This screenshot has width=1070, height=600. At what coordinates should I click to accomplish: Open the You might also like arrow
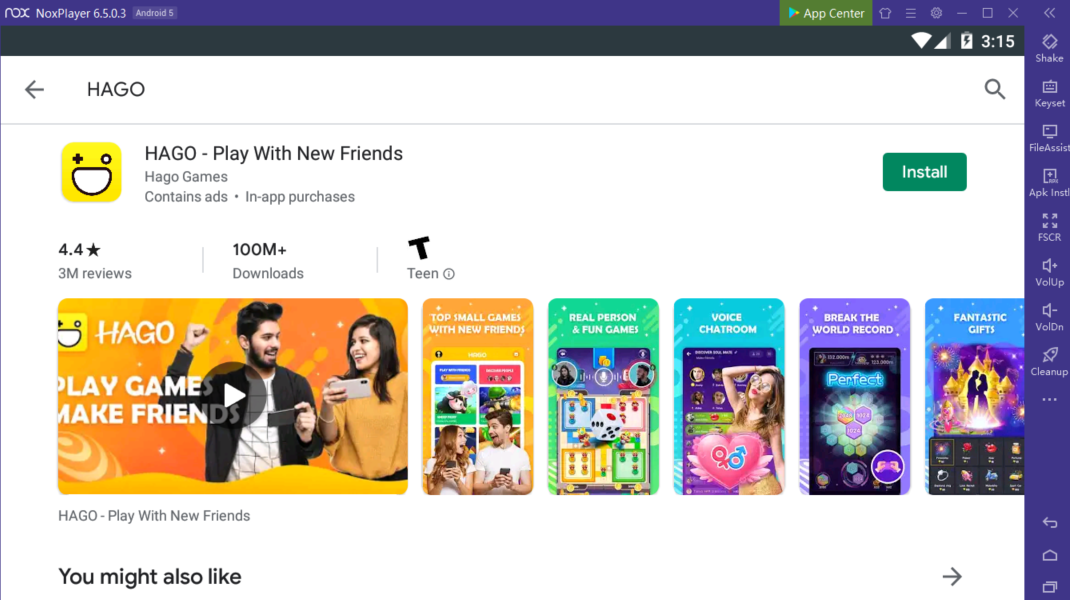tap(952, 577)
